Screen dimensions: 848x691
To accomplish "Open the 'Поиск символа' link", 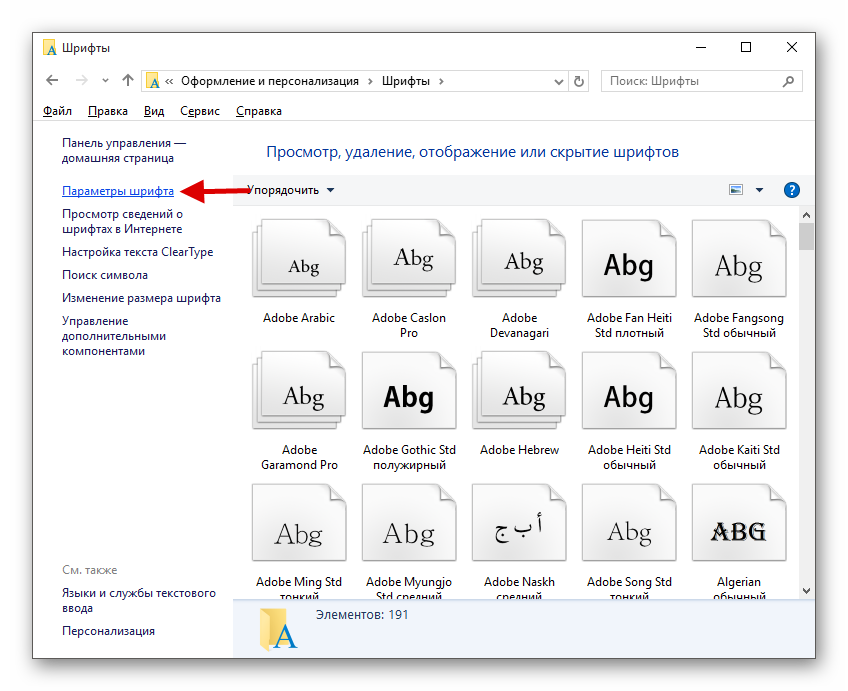I will (105, 275).
